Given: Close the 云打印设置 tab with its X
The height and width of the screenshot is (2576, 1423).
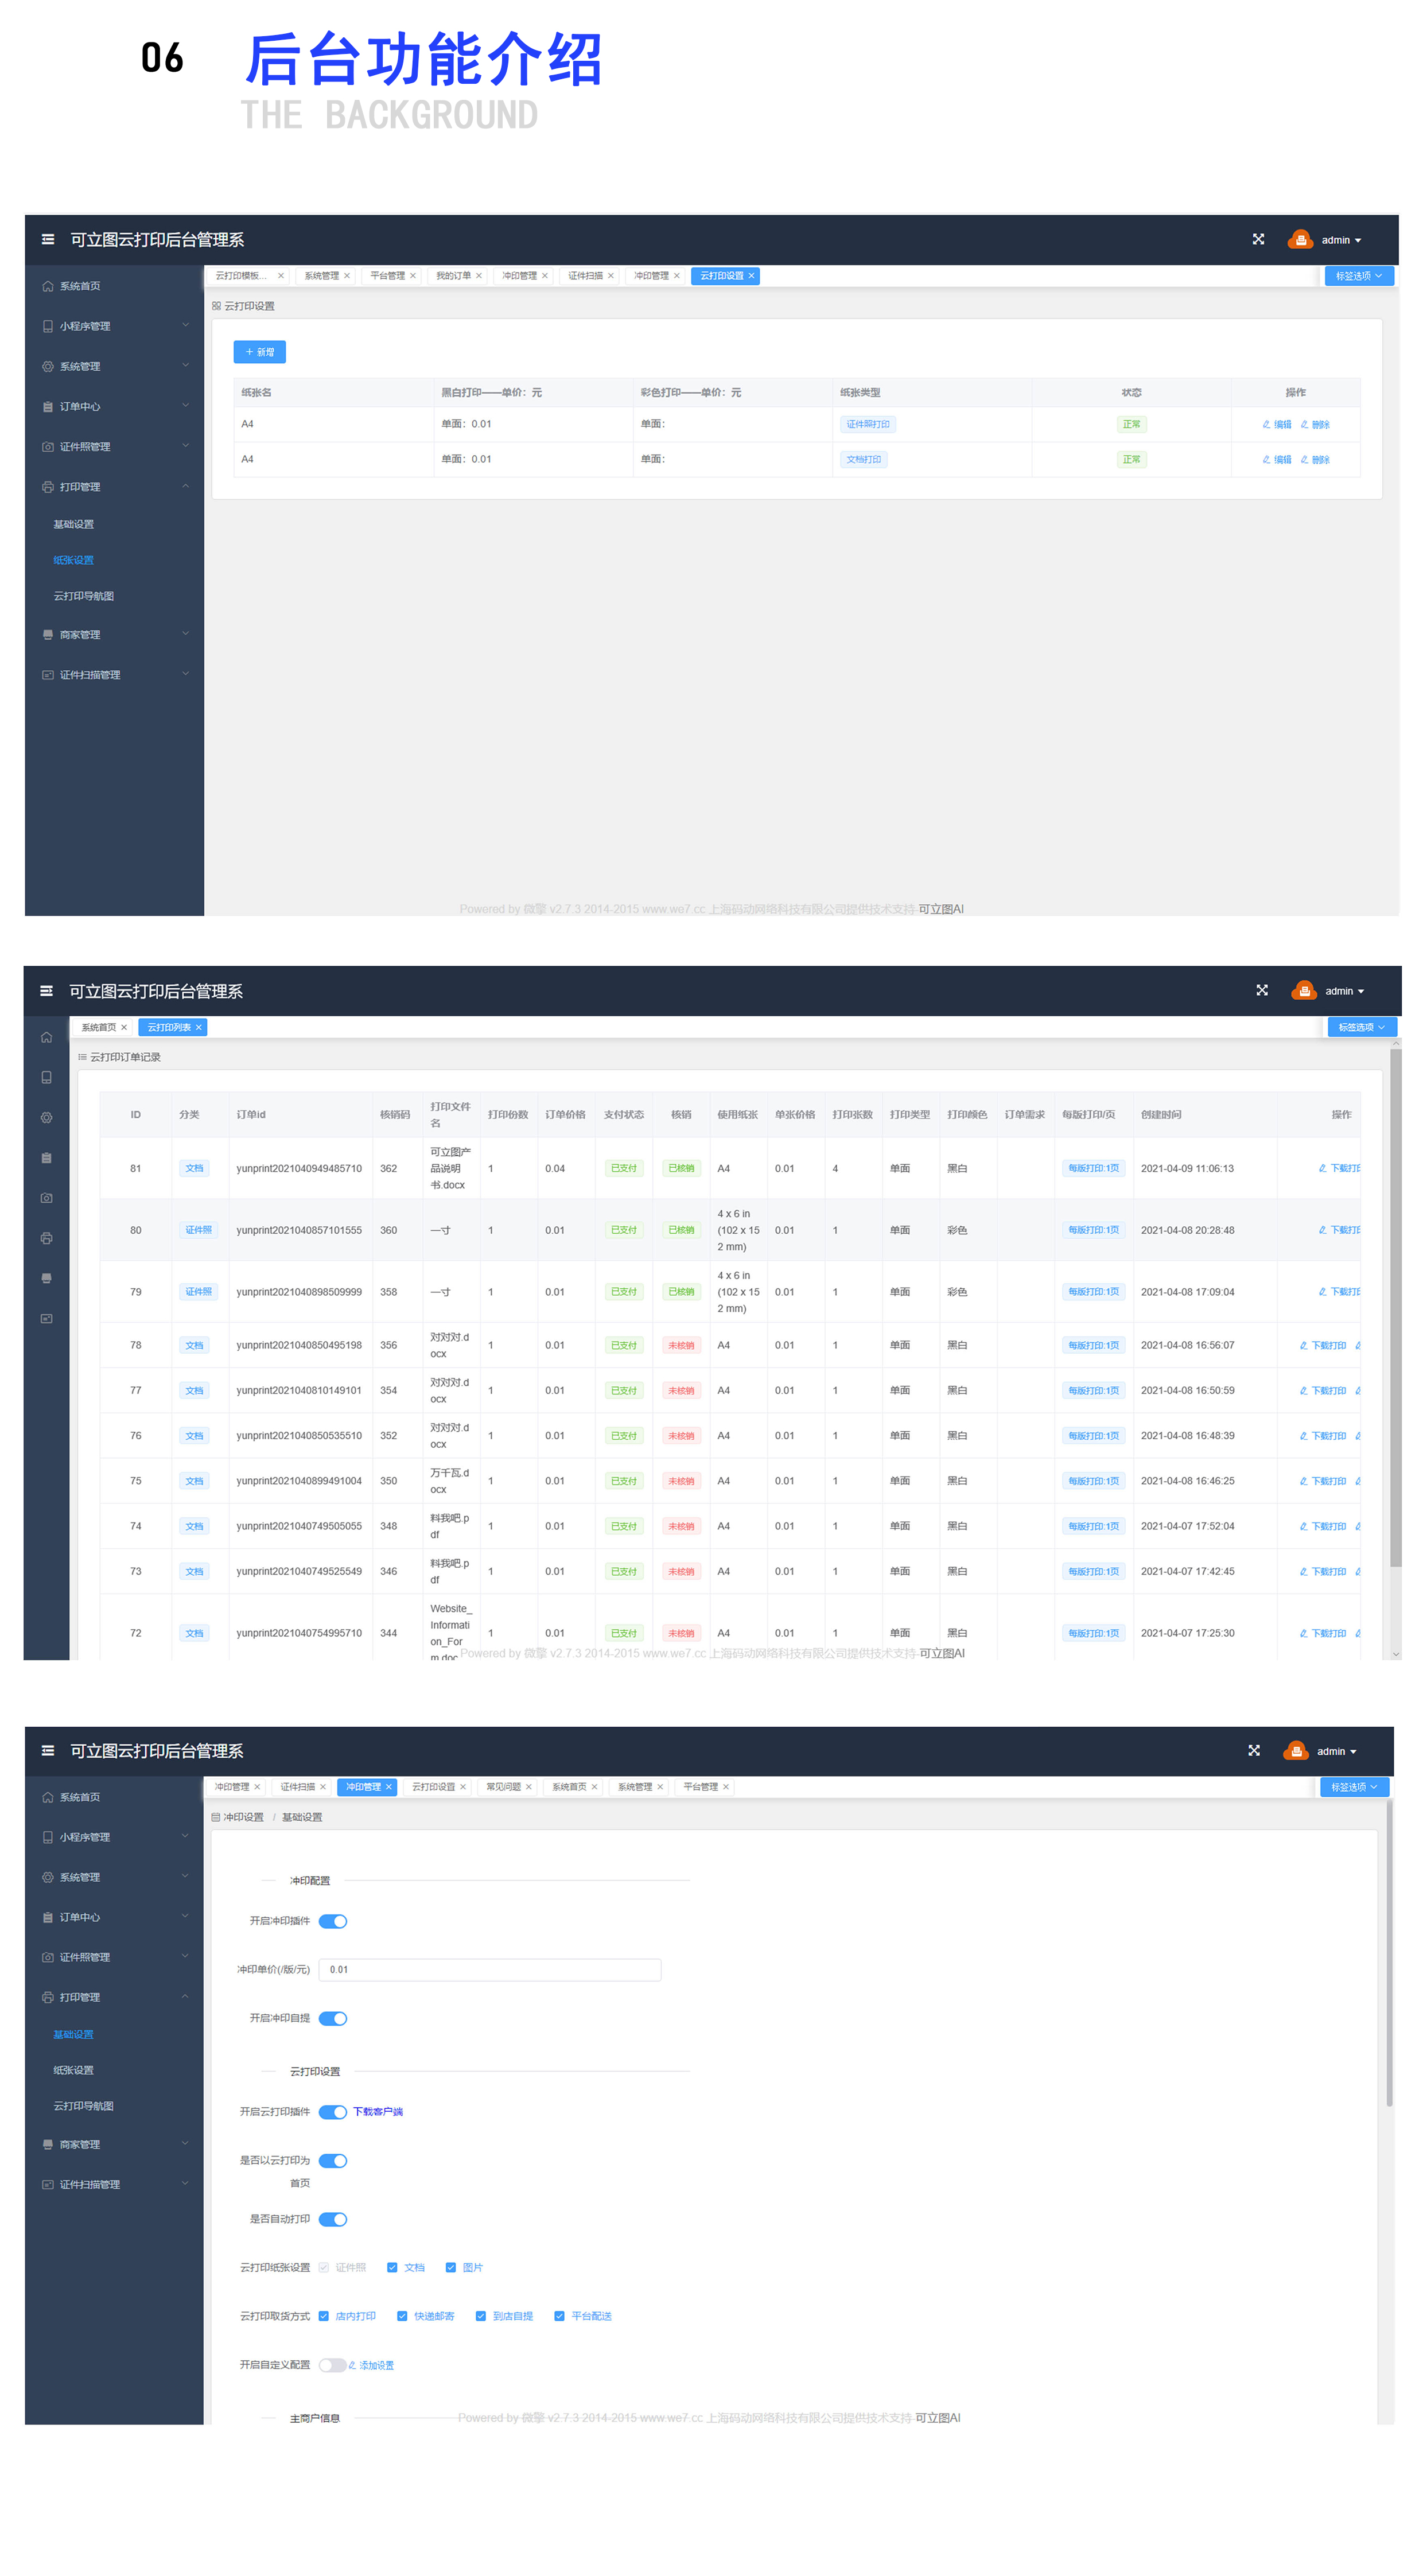Looking at the screenshot, I should [751, 276].
